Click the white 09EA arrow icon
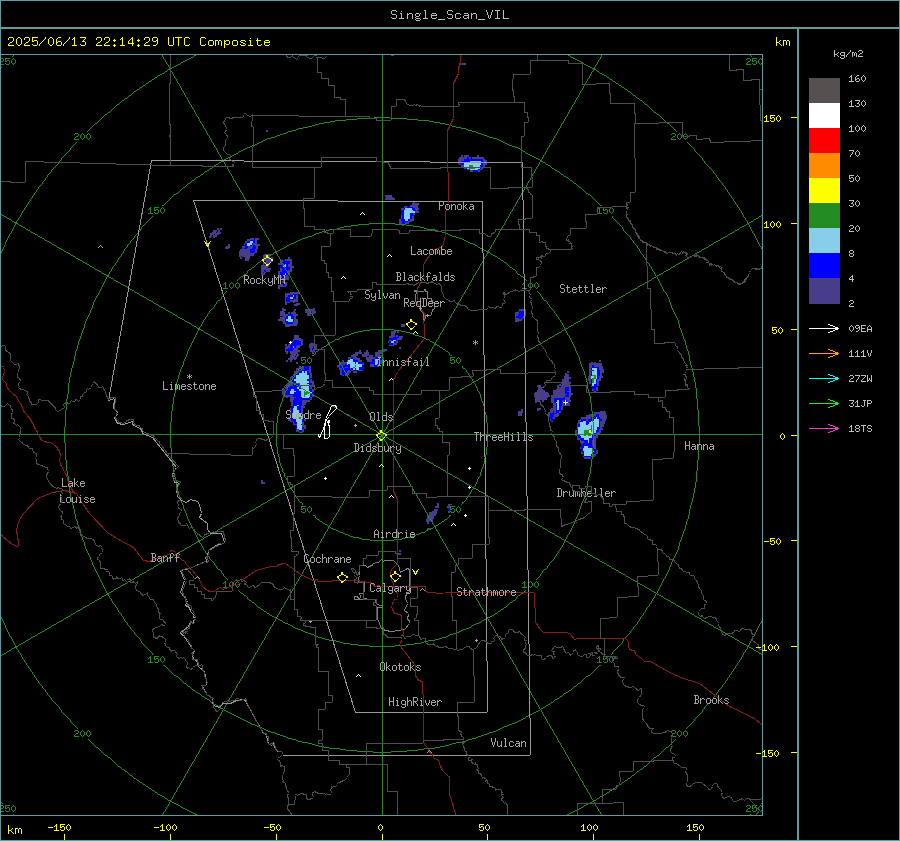Screen dimensions: 900x841 (x=824, y=328)
